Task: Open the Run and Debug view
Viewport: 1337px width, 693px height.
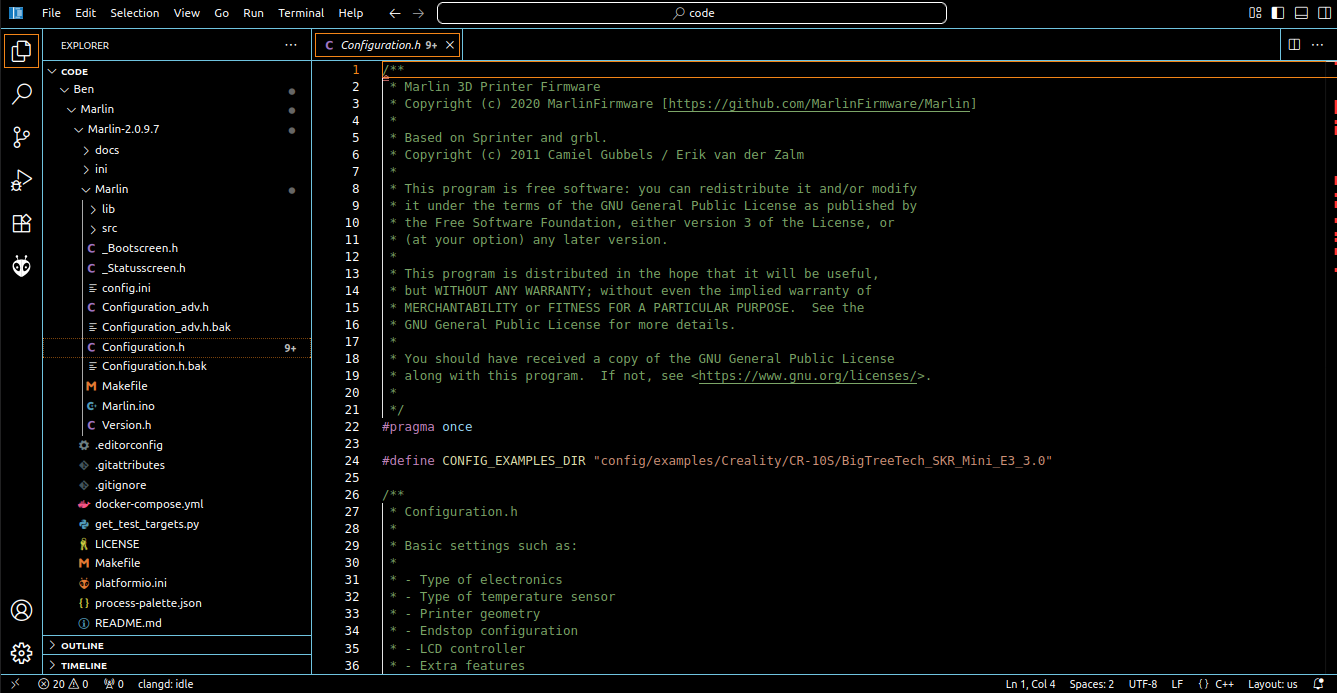Action: (21, 180)
